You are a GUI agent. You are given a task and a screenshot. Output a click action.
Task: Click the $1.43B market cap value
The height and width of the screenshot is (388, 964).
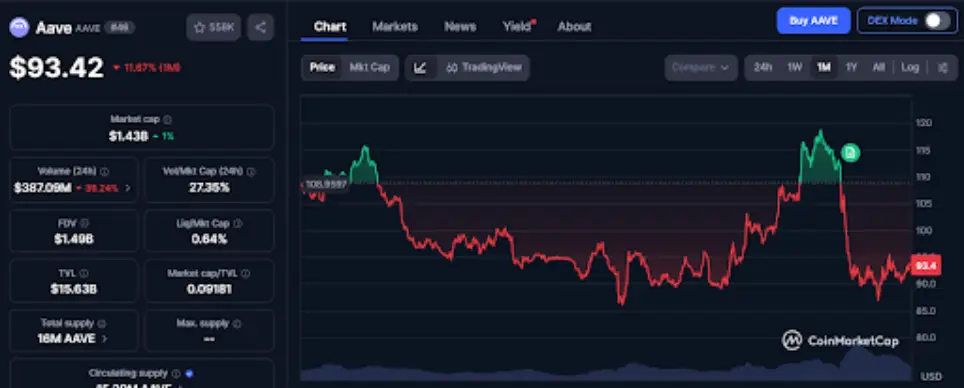tap(128, 137)
